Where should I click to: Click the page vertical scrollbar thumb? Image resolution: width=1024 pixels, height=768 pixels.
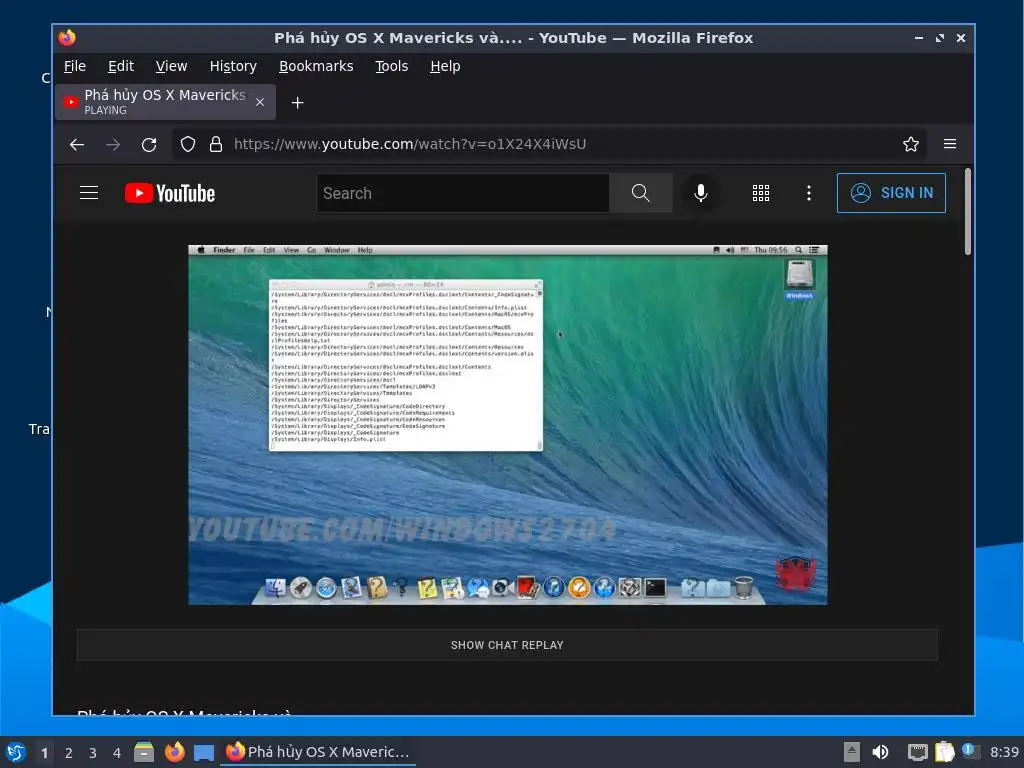[967, 212]
